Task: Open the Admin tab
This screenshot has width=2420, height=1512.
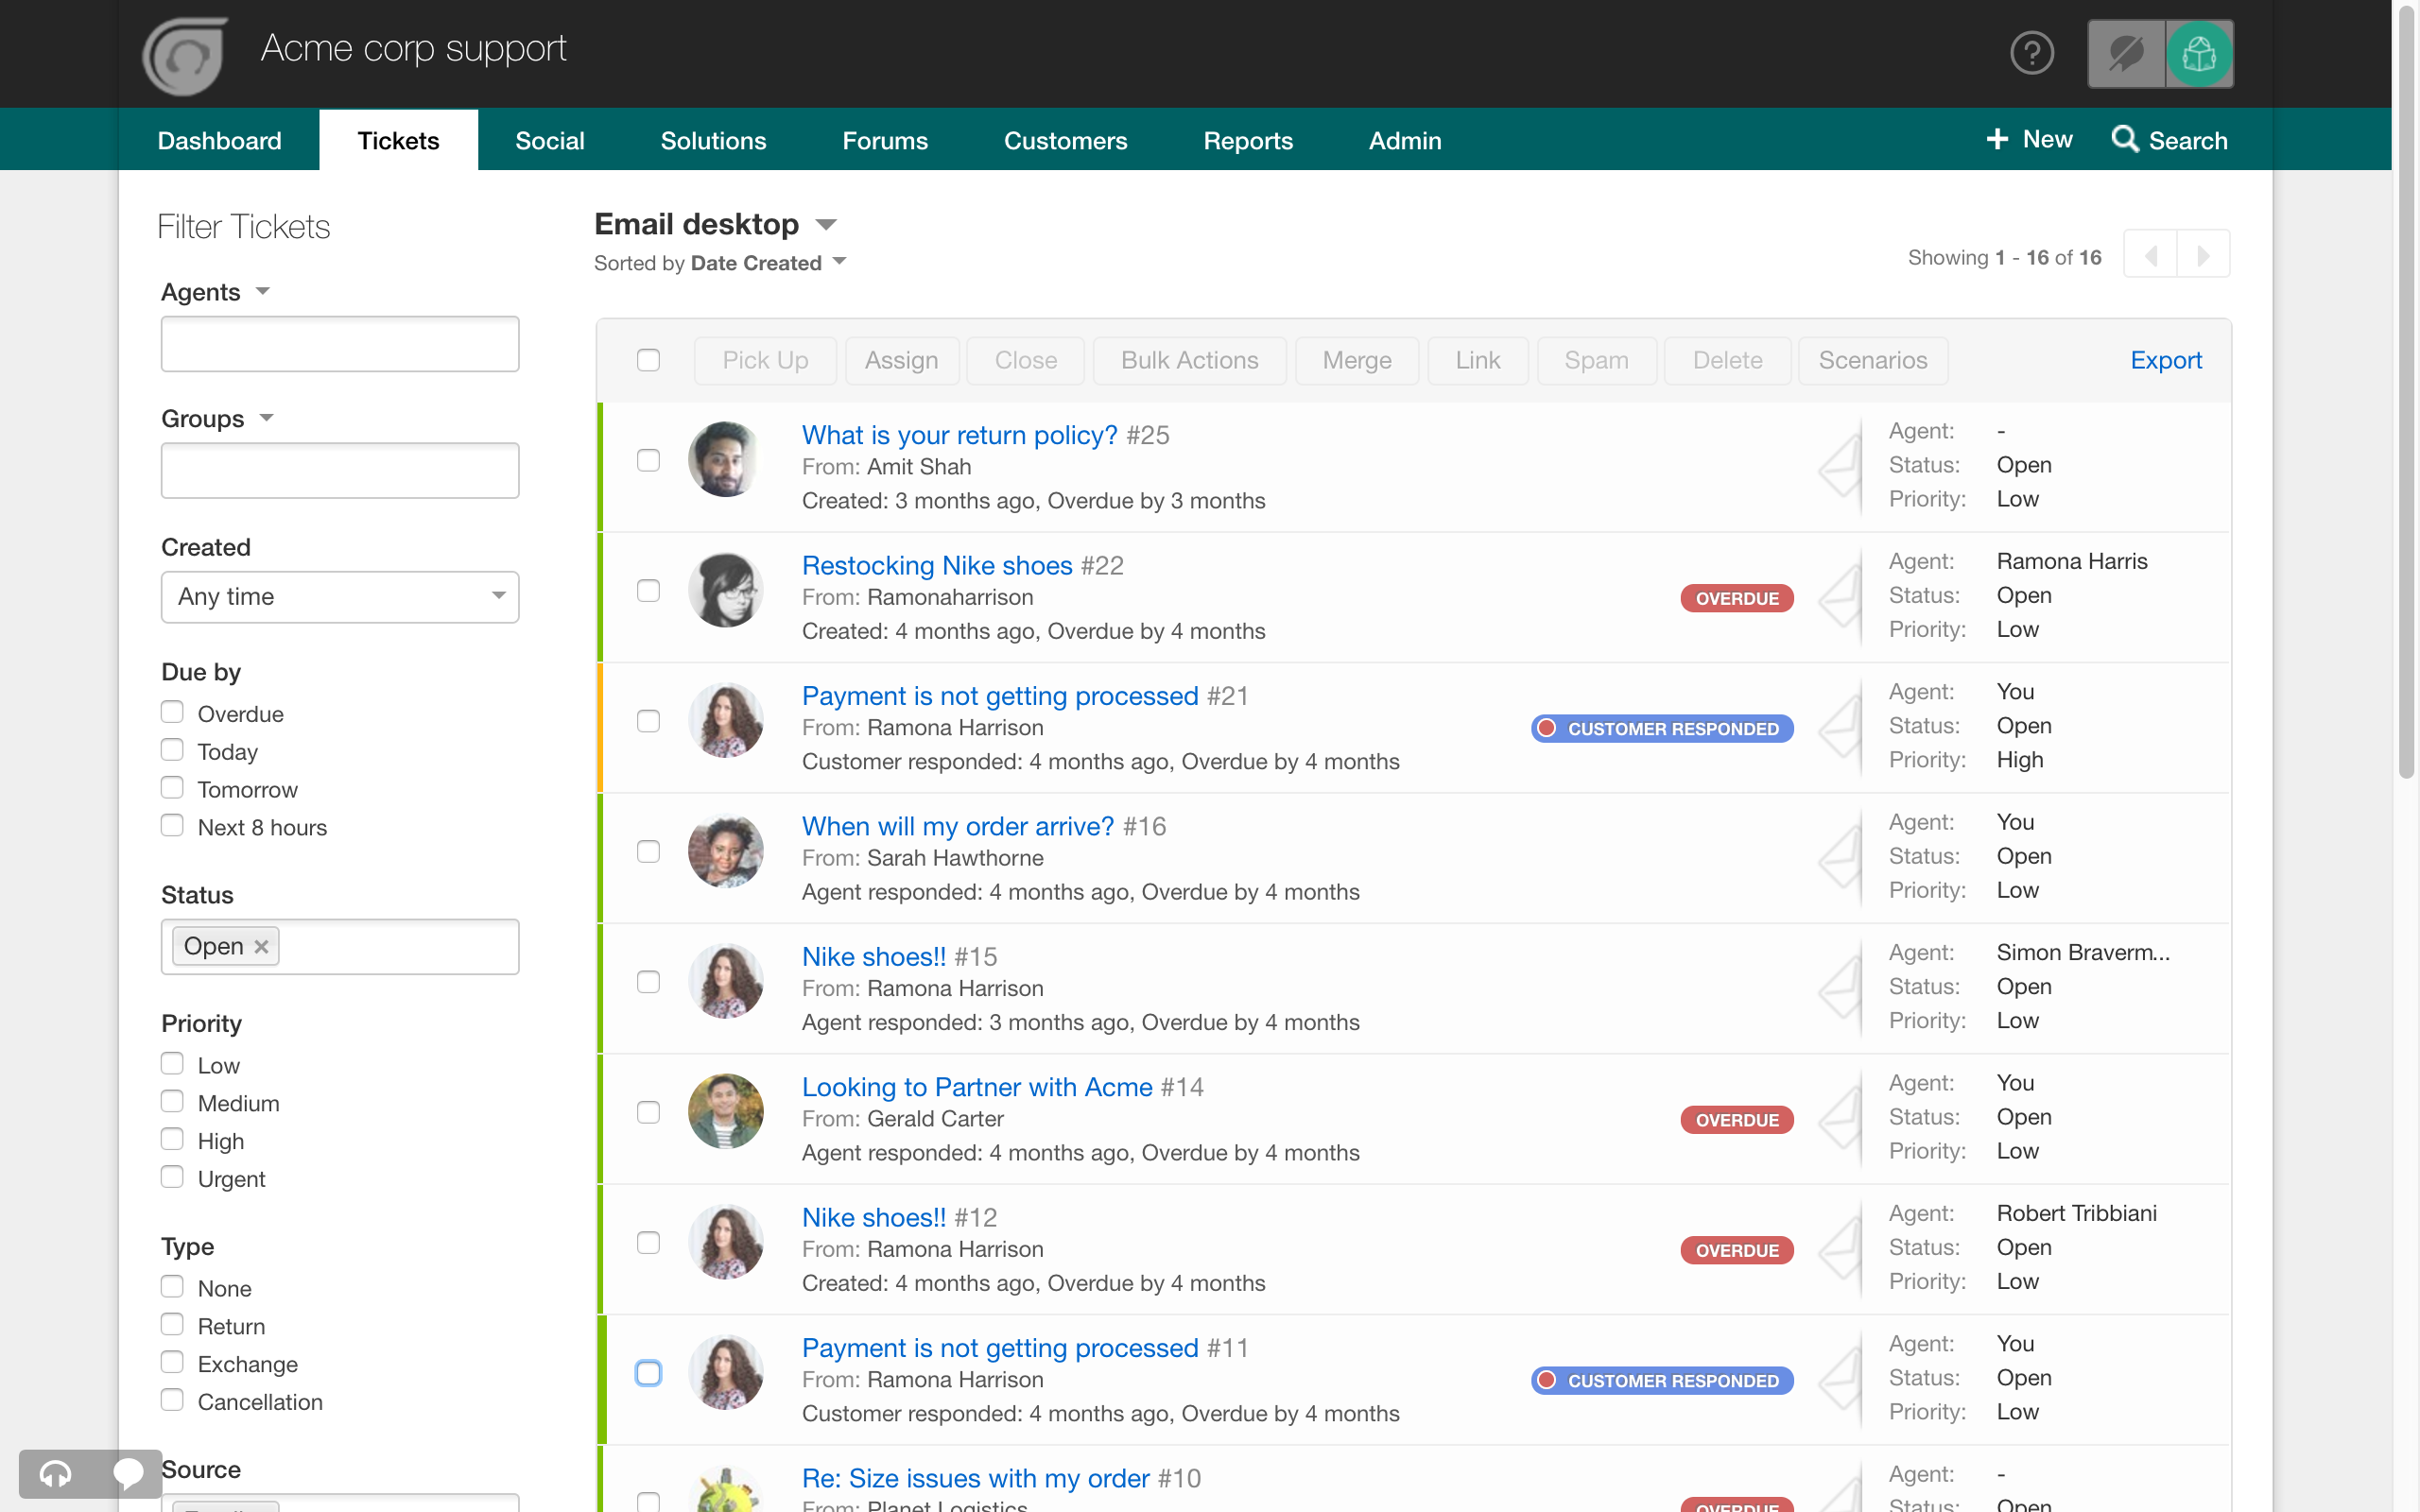Action: point(1404,140)
